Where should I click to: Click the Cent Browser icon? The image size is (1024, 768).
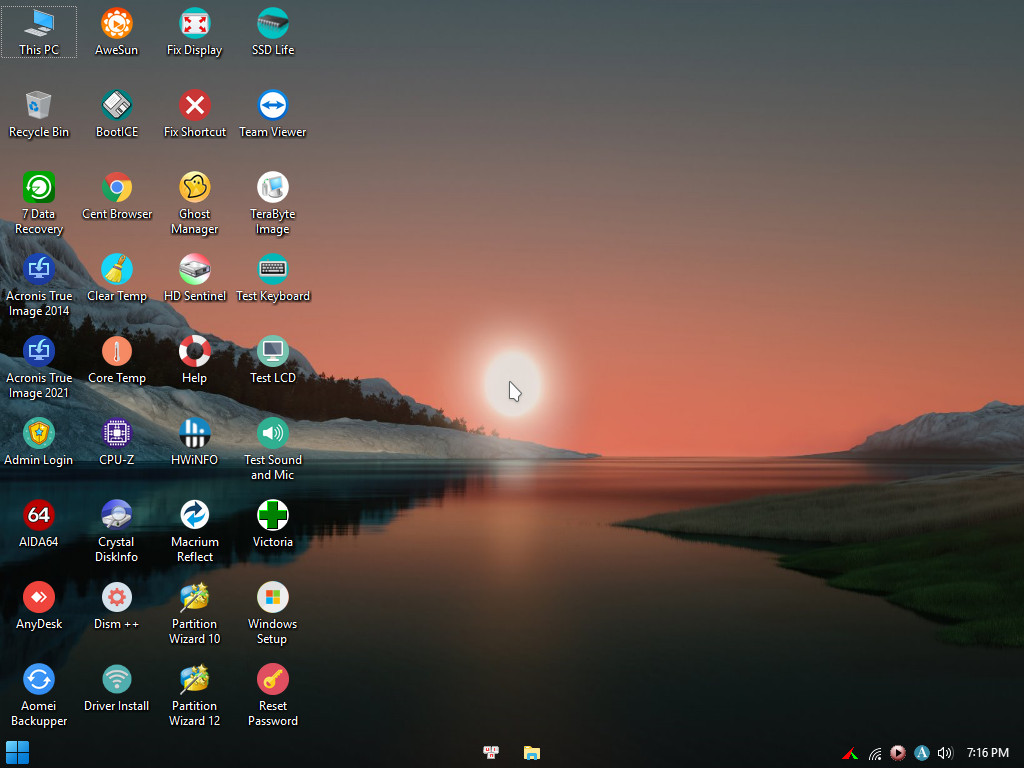(117, 188)
